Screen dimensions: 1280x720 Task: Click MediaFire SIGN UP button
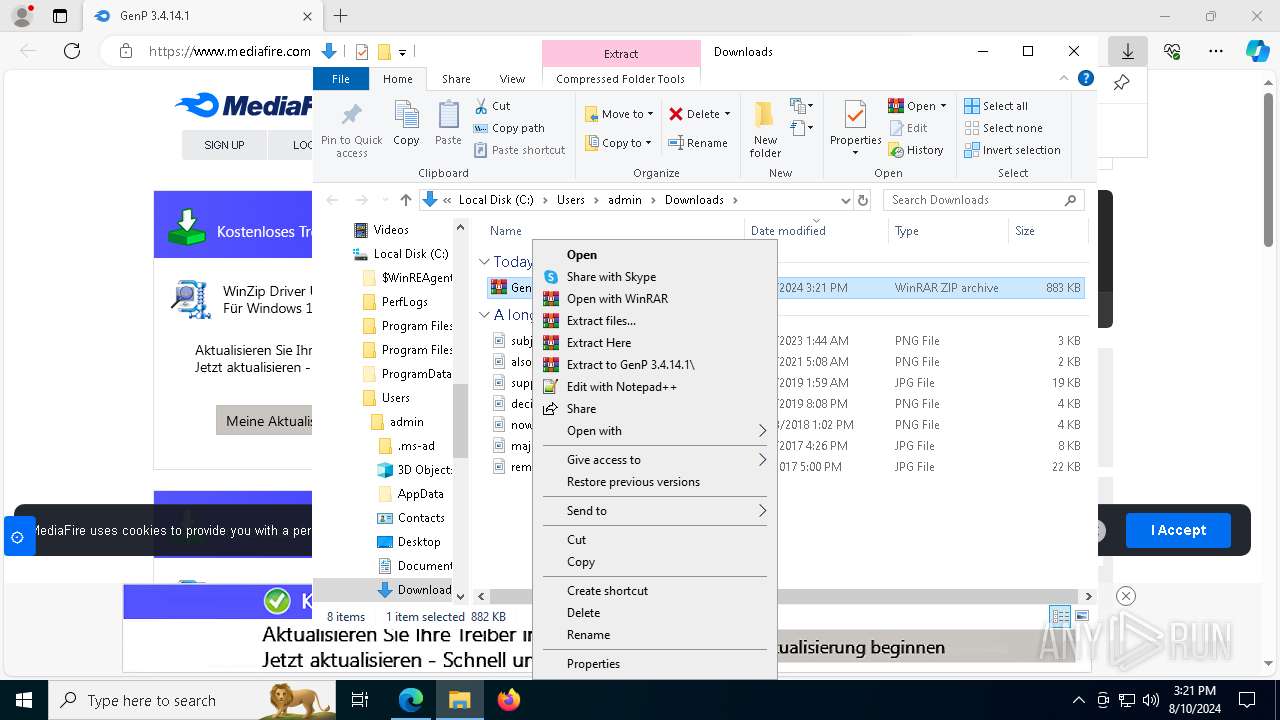[224, 145]
